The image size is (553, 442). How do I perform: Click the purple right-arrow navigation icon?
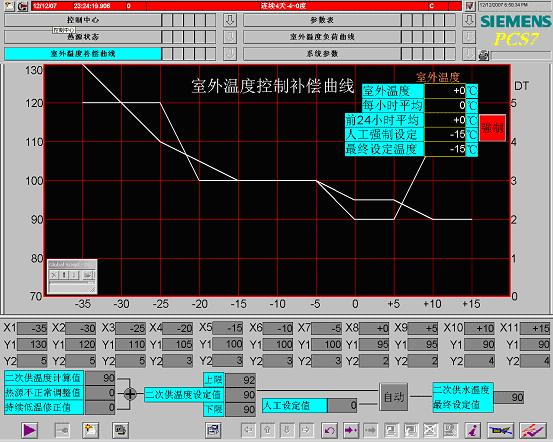point(351,430)
